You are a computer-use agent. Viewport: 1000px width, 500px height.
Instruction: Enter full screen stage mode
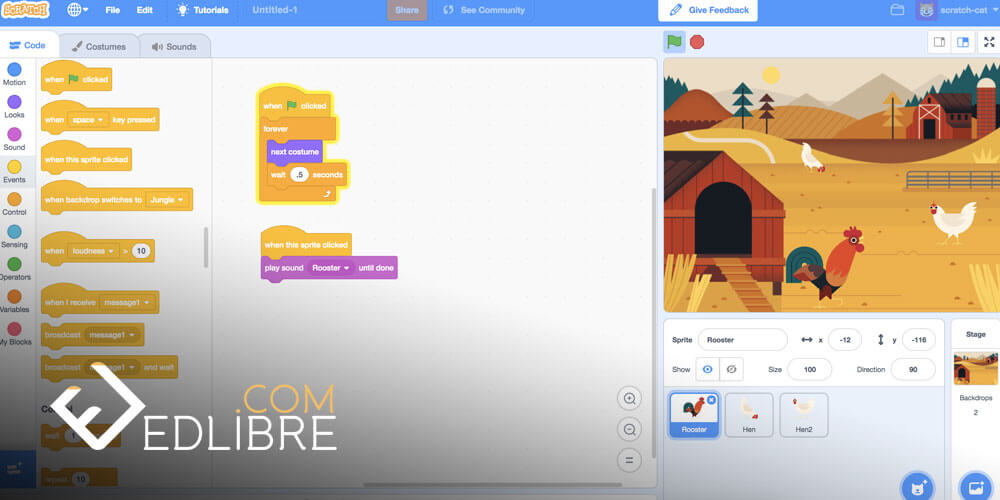[x=989, y=42]
